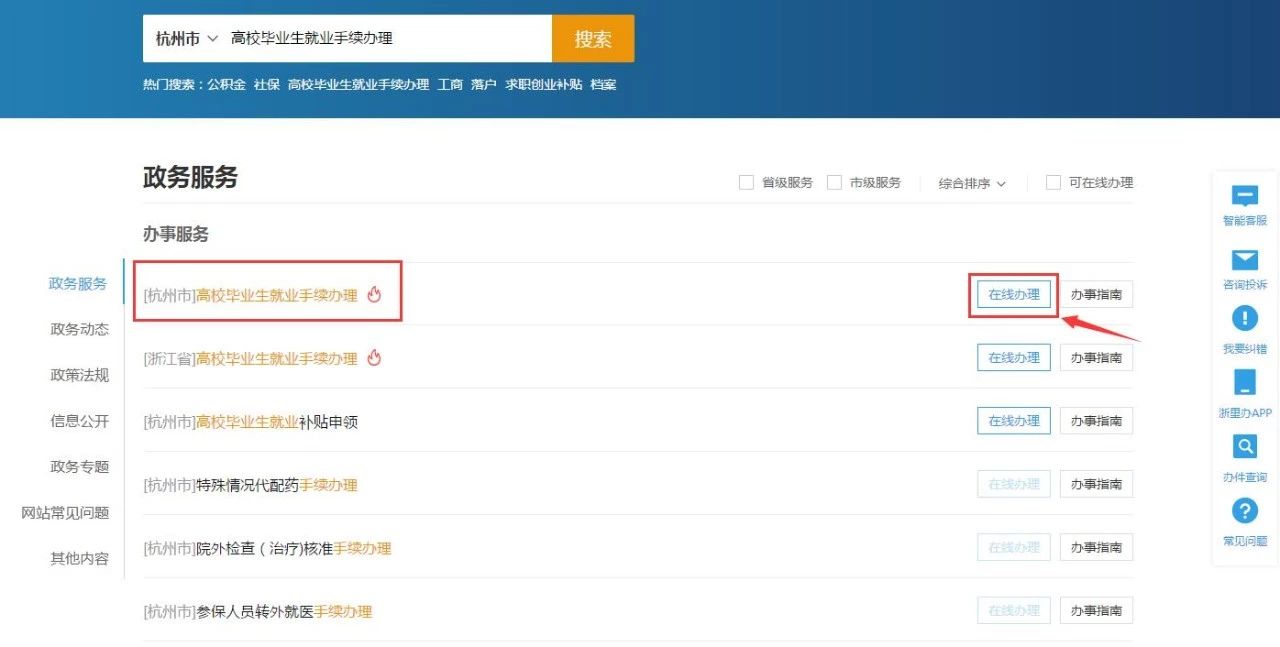1280x647 pixels.
Task: Expand the 杭州市 city dropdown
Action: point(186,39)
